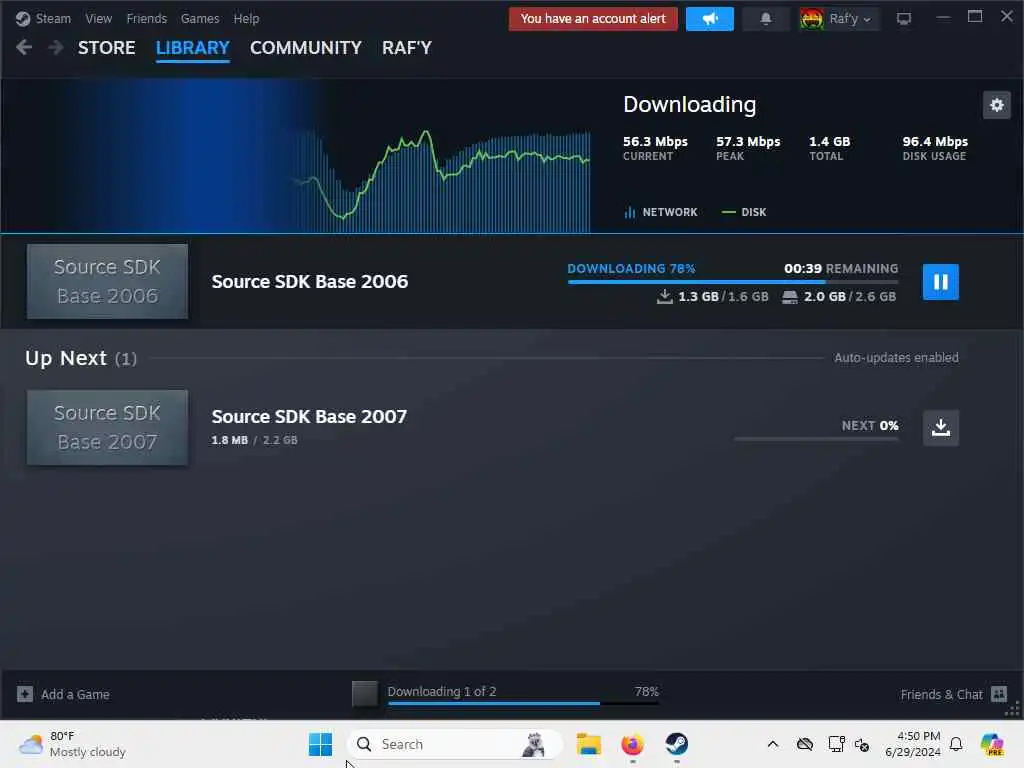Screen dimensions: 1024x768
Task: Open the Copilot icon in the taskbar
Action: pyautogui.click(x=991, y=744)
